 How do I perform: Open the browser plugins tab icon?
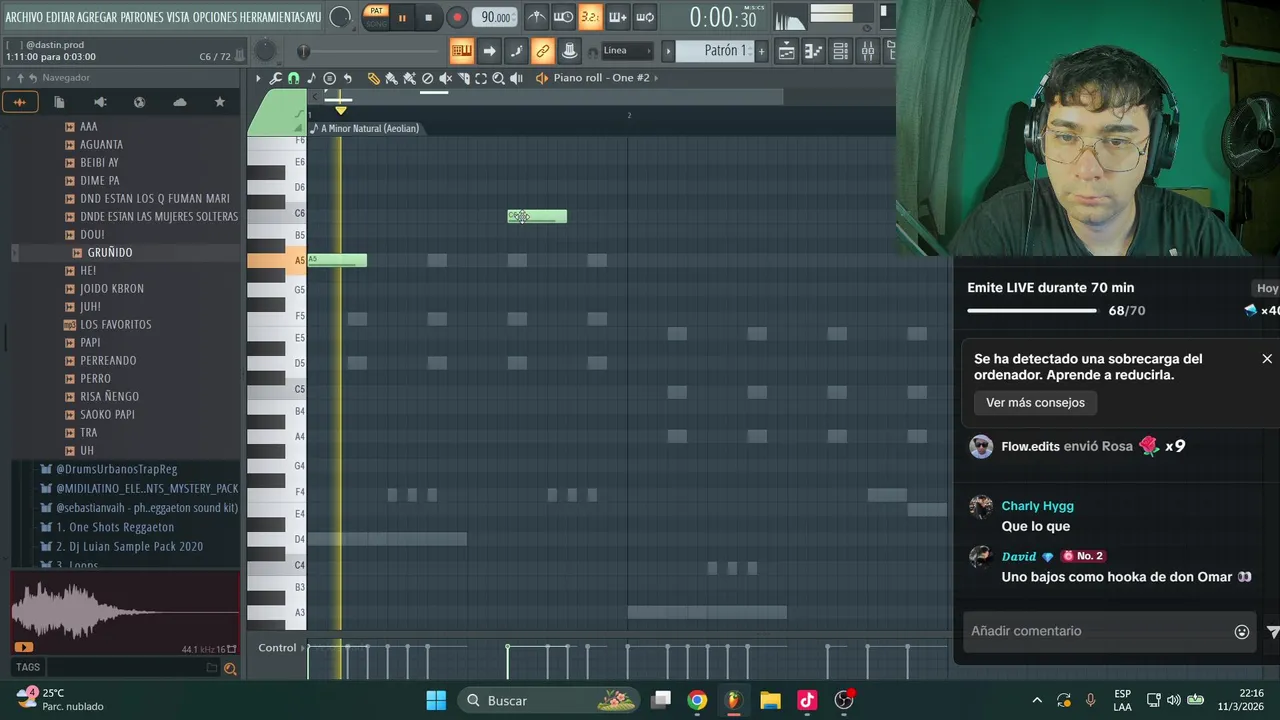(99, 102)
